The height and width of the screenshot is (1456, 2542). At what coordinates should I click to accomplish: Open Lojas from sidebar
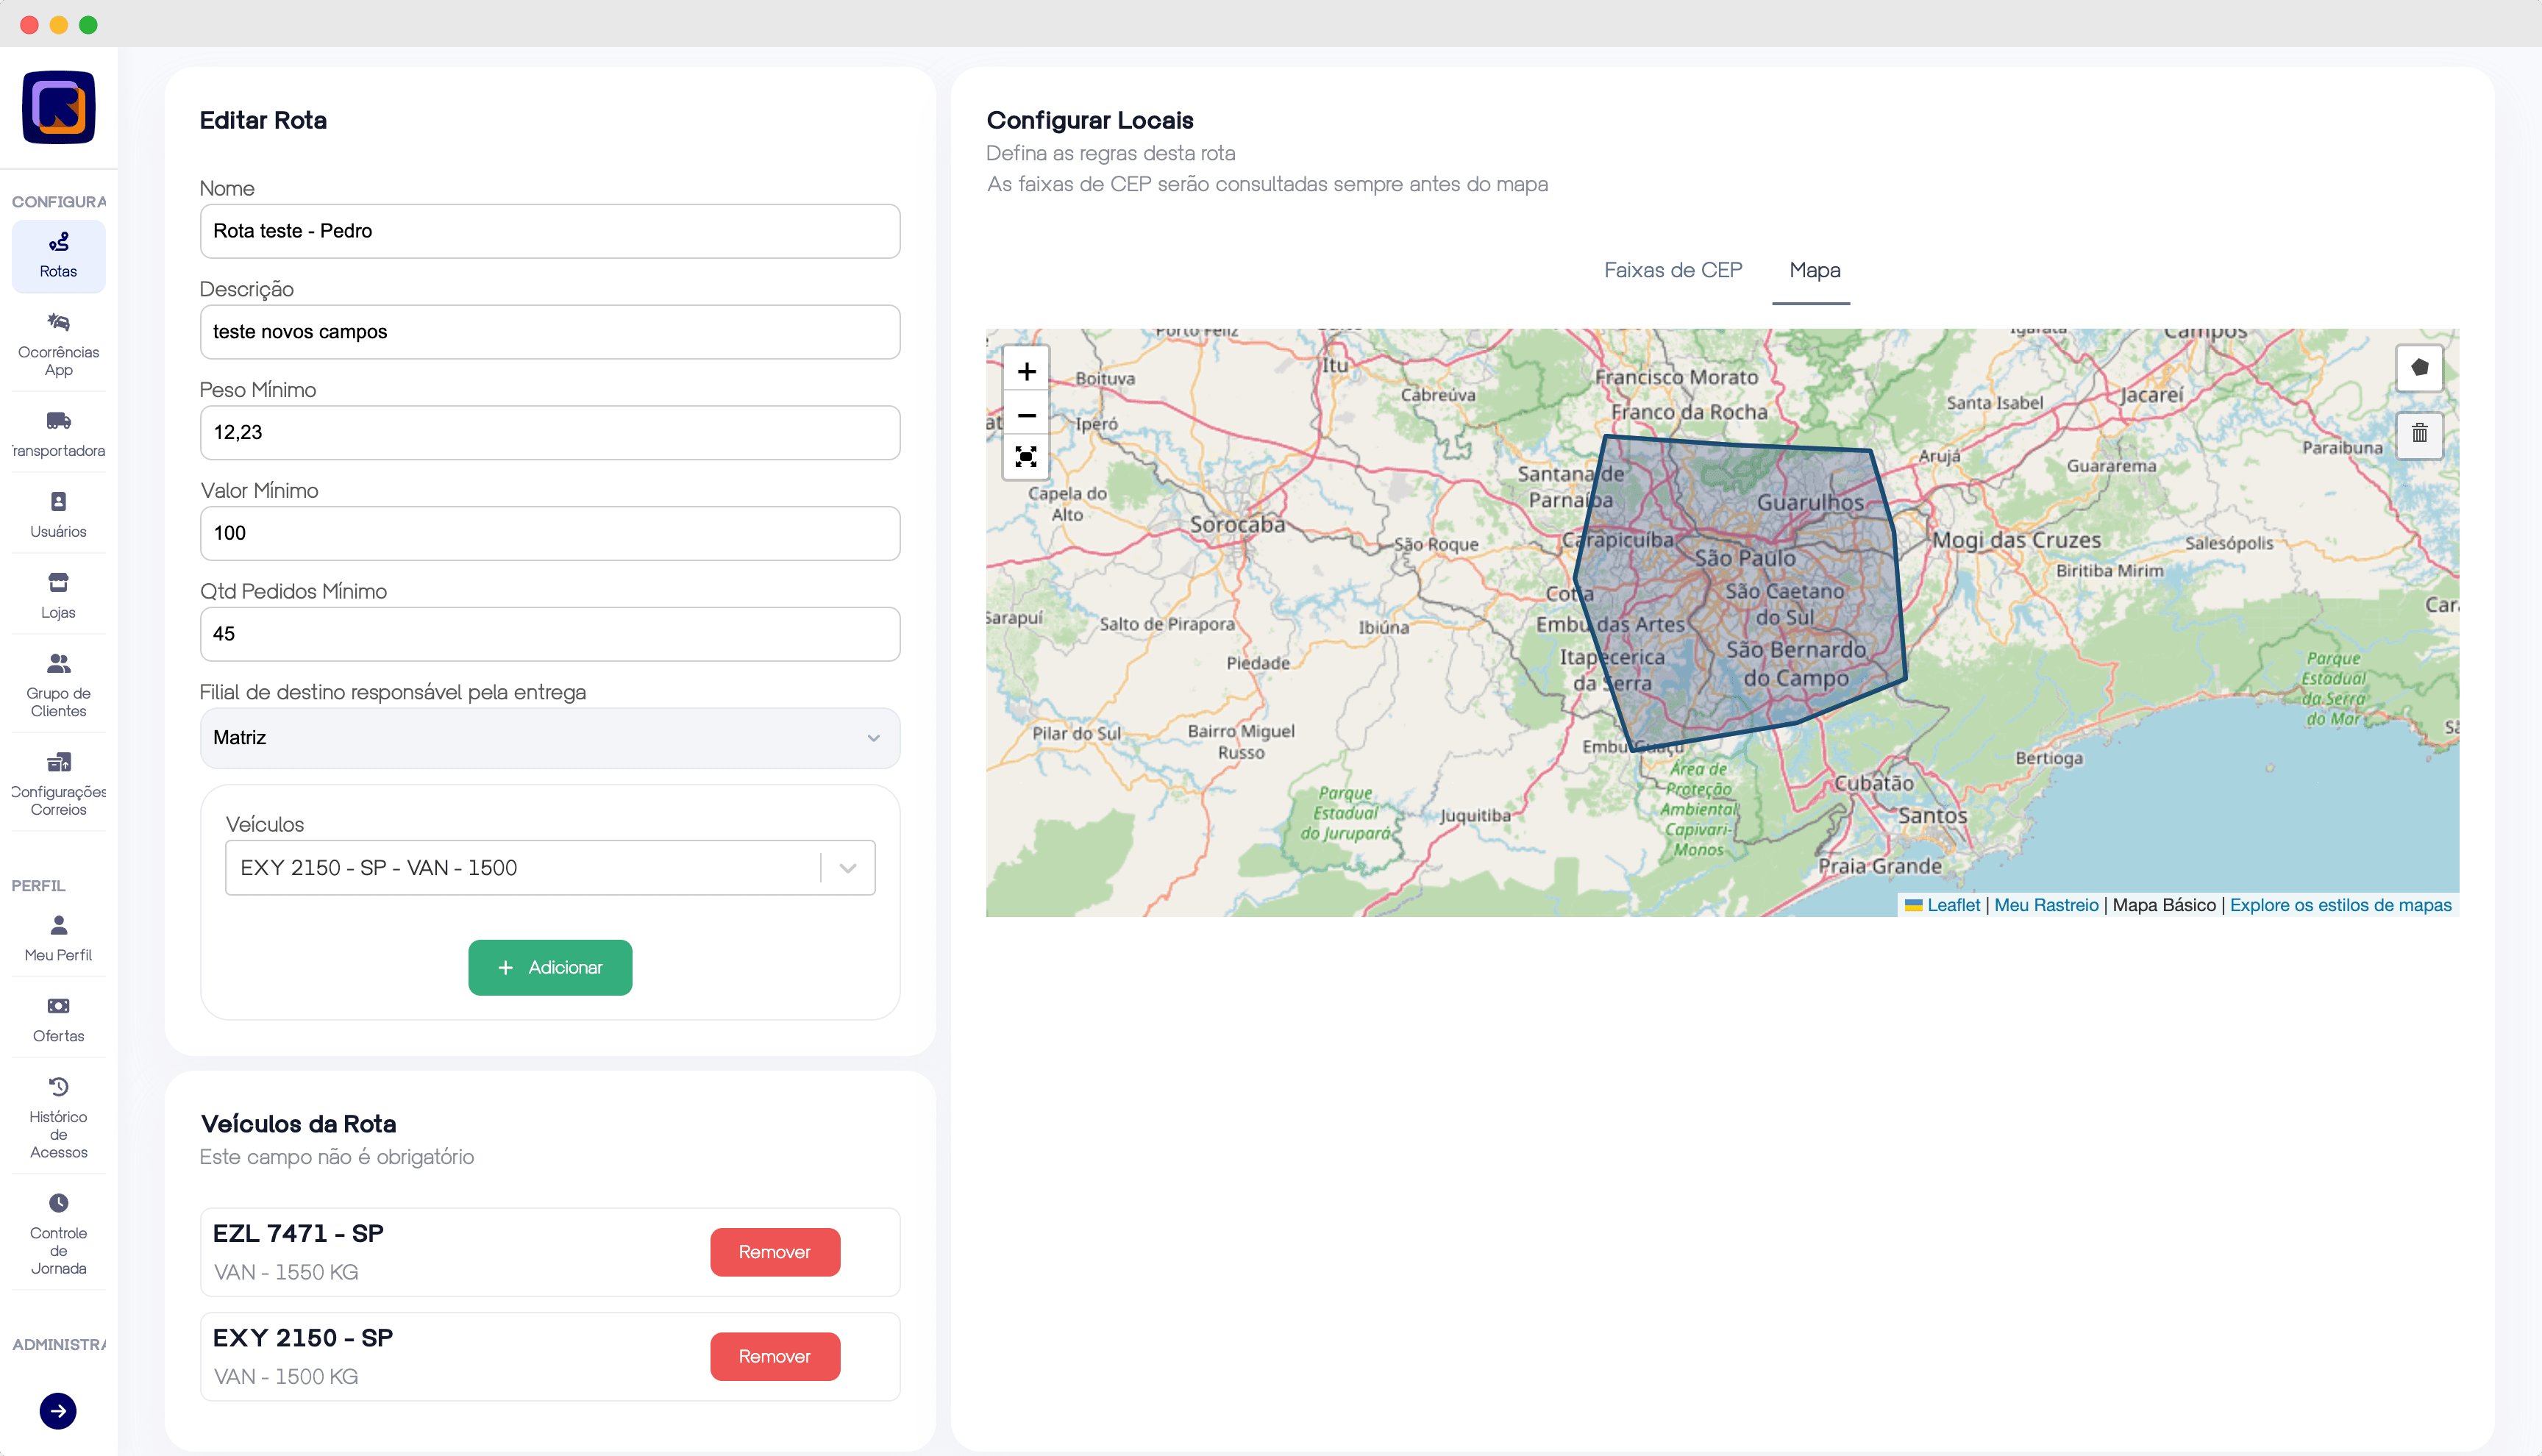pyautogui.click(x=58, y=595)
